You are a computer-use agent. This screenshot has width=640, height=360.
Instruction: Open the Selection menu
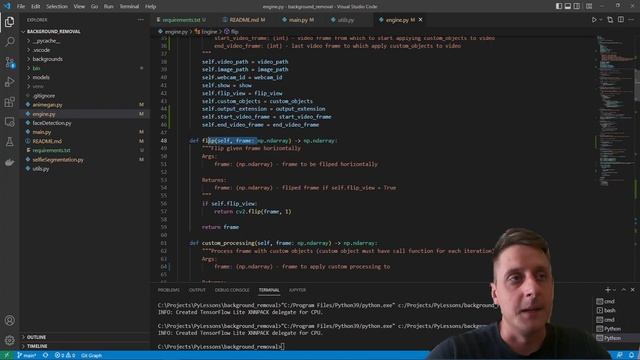click(57, 6)
